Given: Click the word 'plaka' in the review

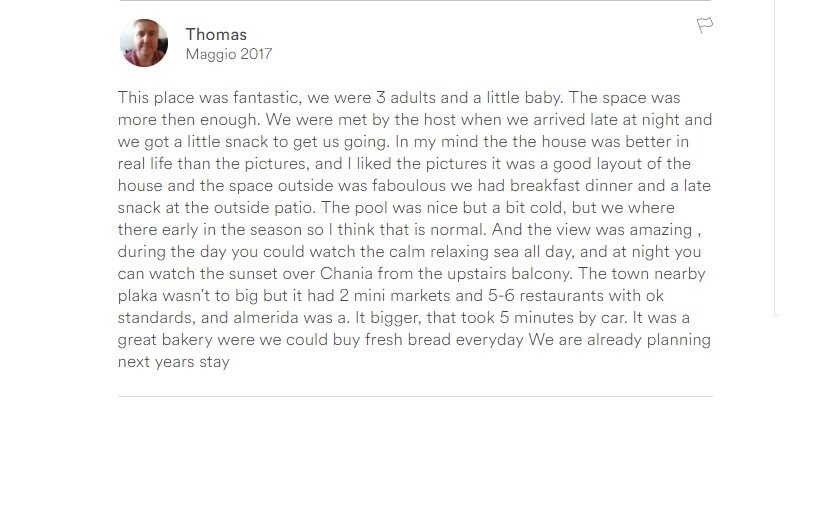Looking at the screenshot, I should click(x=137, y=296).
